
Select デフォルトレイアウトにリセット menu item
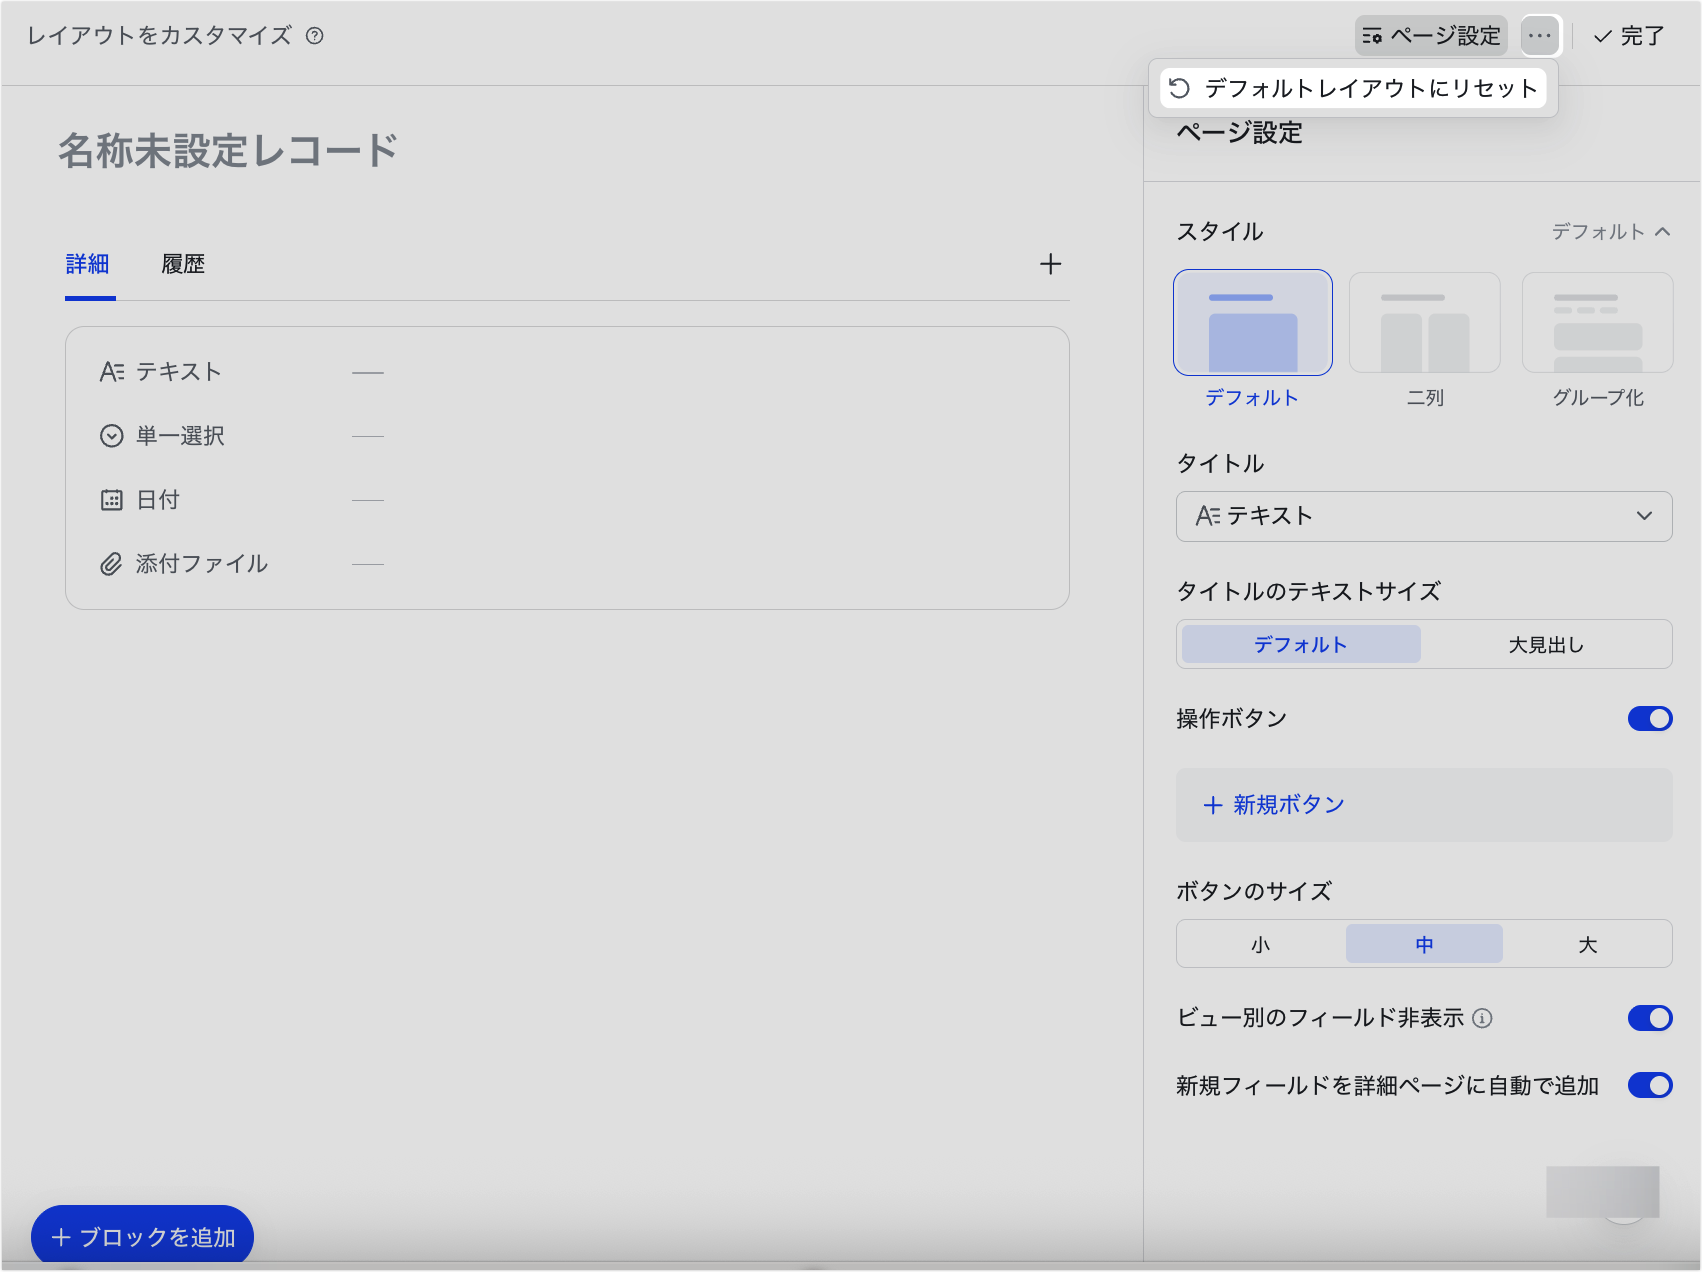click(x=1353, y=88)
